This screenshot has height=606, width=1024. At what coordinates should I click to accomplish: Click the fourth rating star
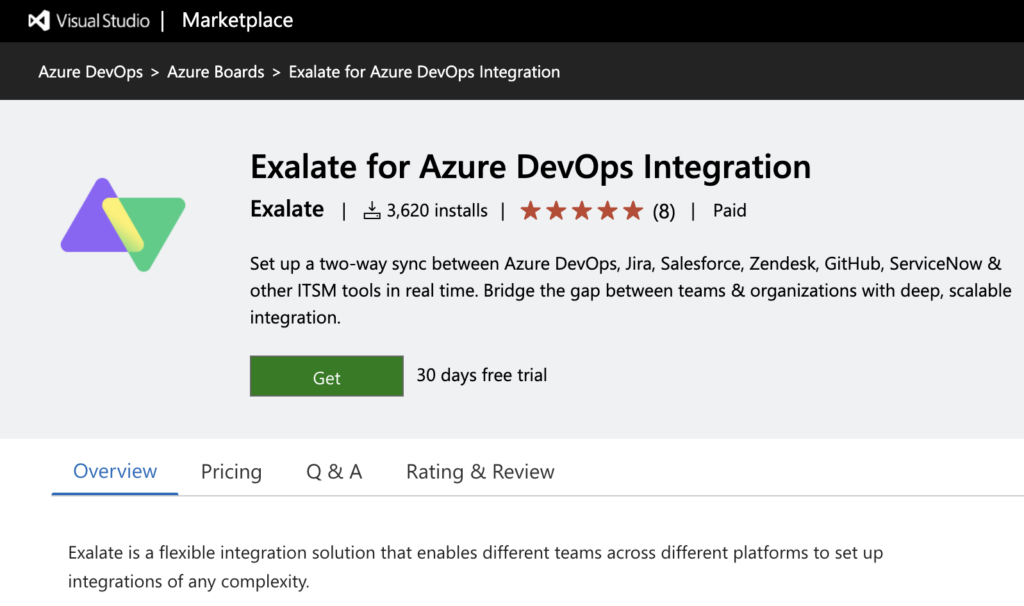coord(607,210)
